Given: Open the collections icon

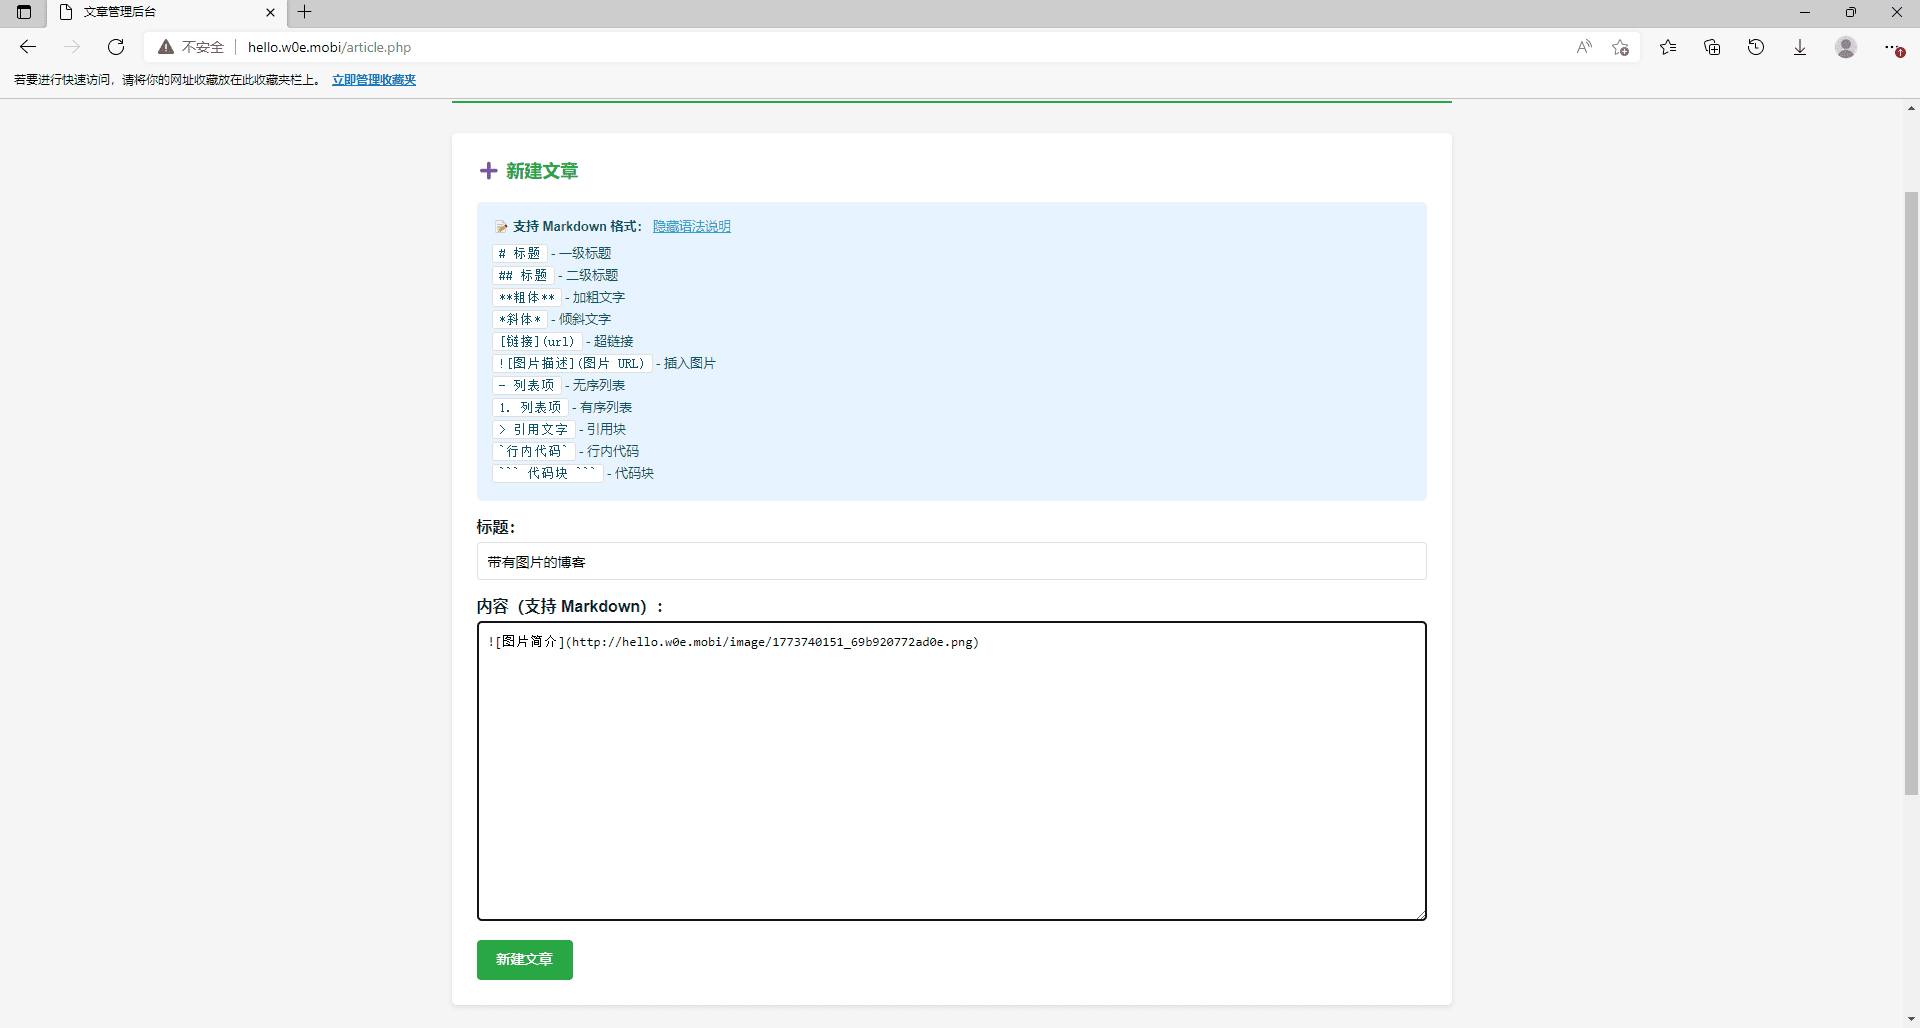Looking at the screenshot, I should click(1712, 47).
